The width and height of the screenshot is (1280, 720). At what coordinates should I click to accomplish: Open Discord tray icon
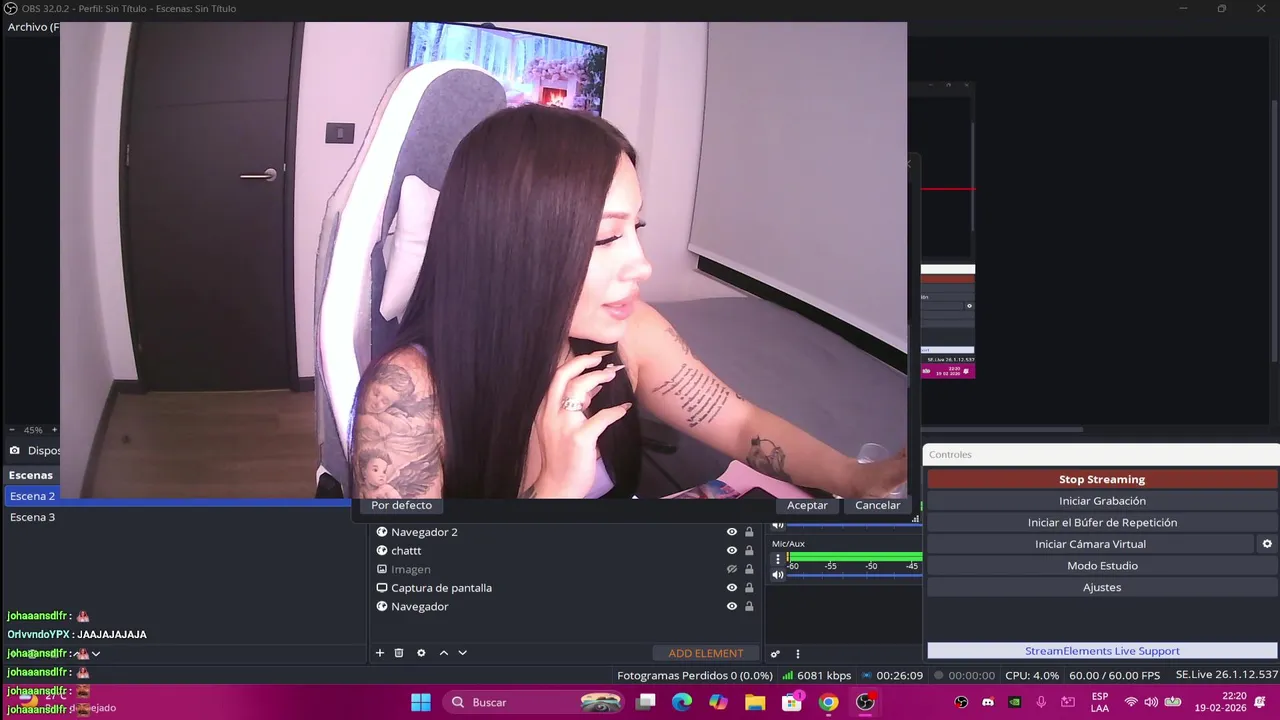[x=988, y=702]
